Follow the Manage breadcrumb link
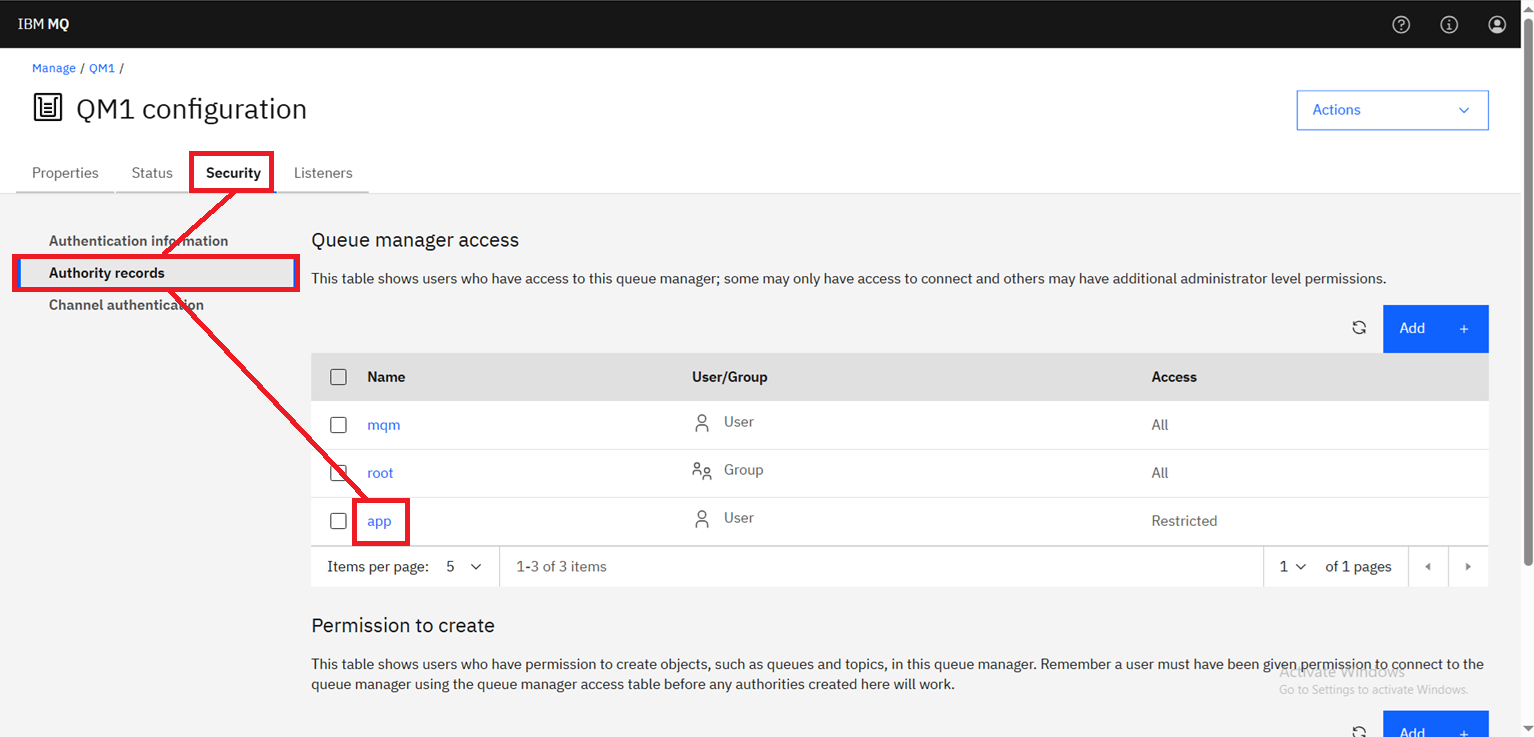 point(54,68)
